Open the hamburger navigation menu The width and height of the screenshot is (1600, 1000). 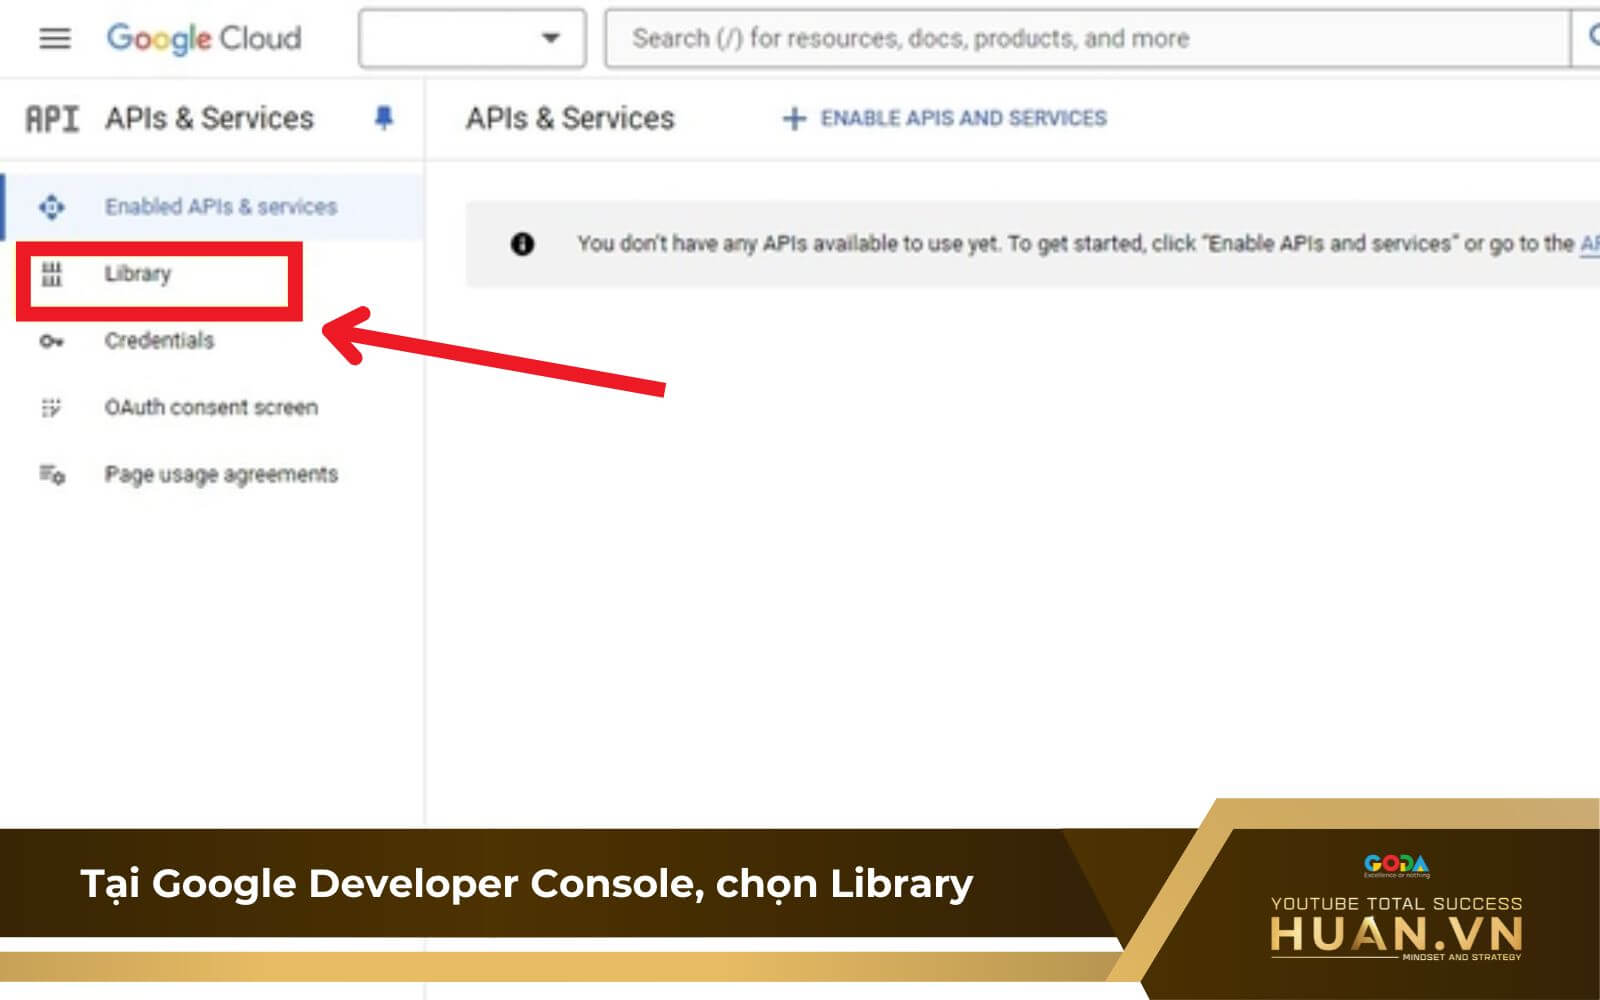coord(54,39)
